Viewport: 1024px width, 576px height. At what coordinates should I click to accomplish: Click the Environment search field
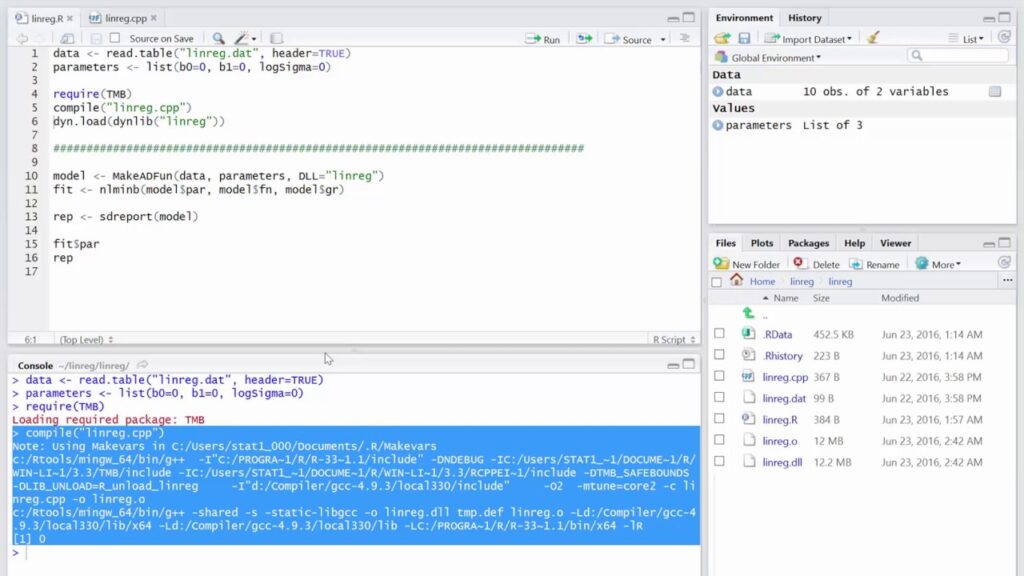957,56
